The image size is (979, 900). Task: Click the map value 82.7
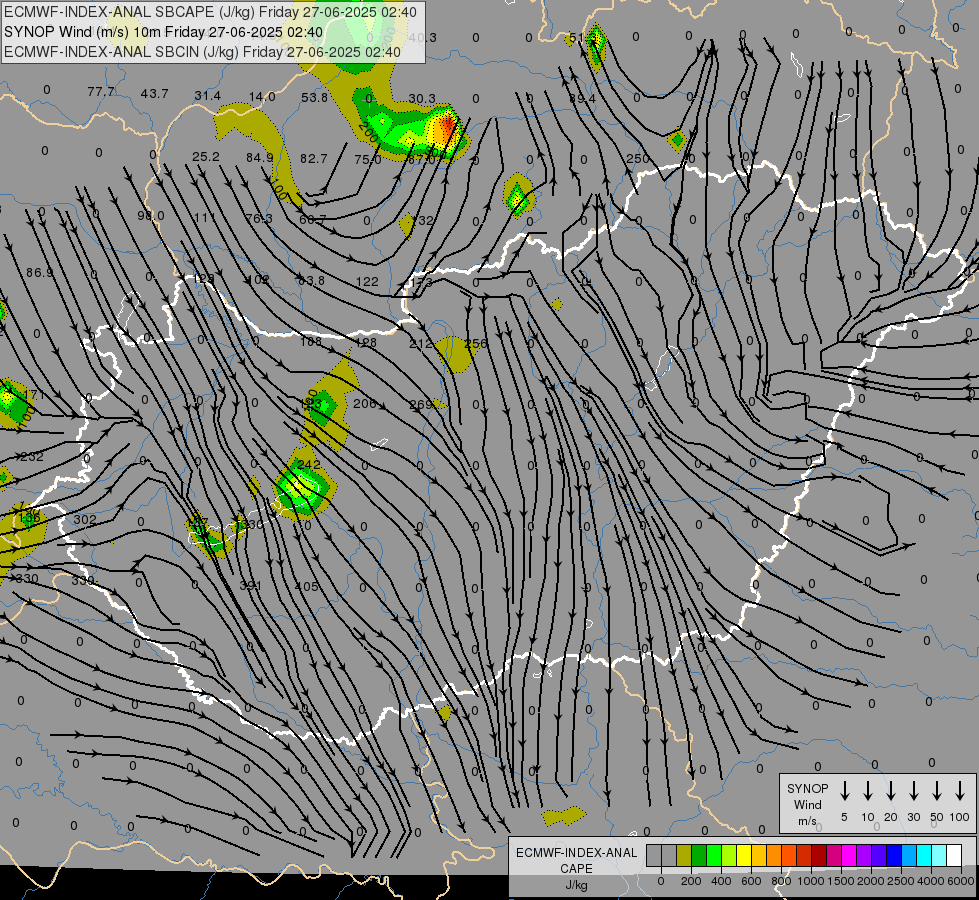point(313,158)
